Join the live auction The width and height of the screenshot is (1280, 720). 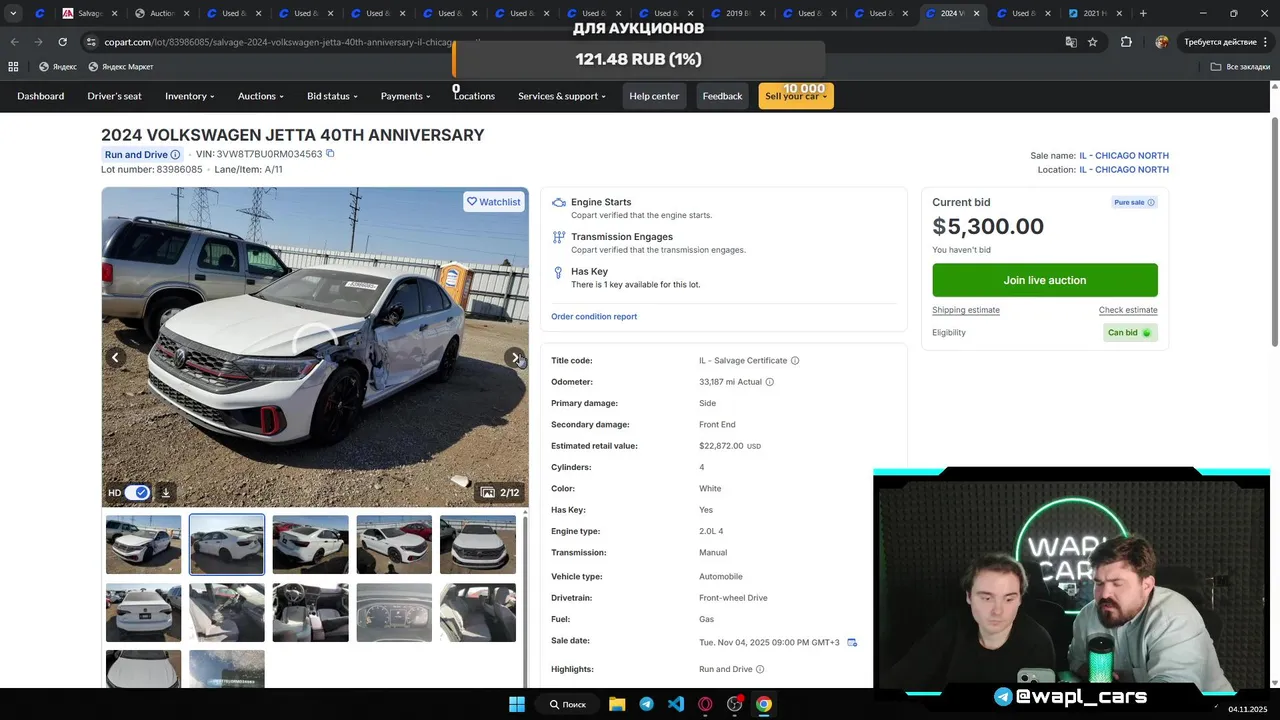(x=1045, y=280)
